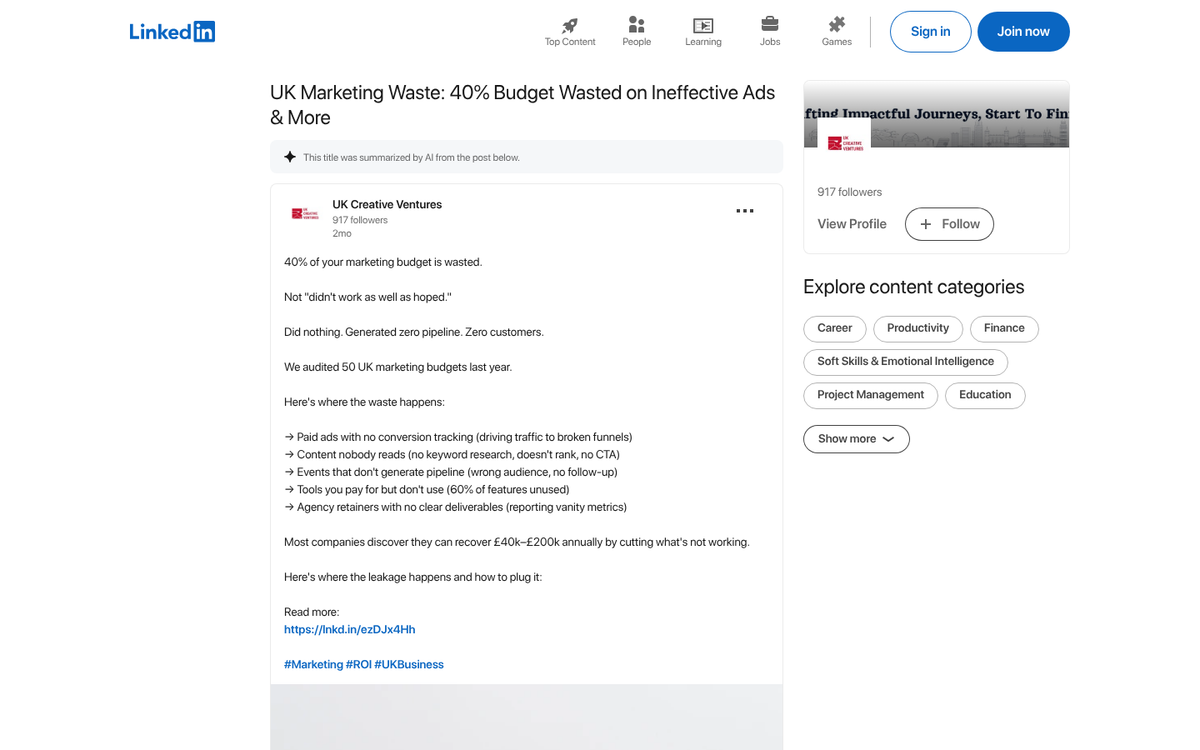Open UK Creative Ventures author name

387,204
